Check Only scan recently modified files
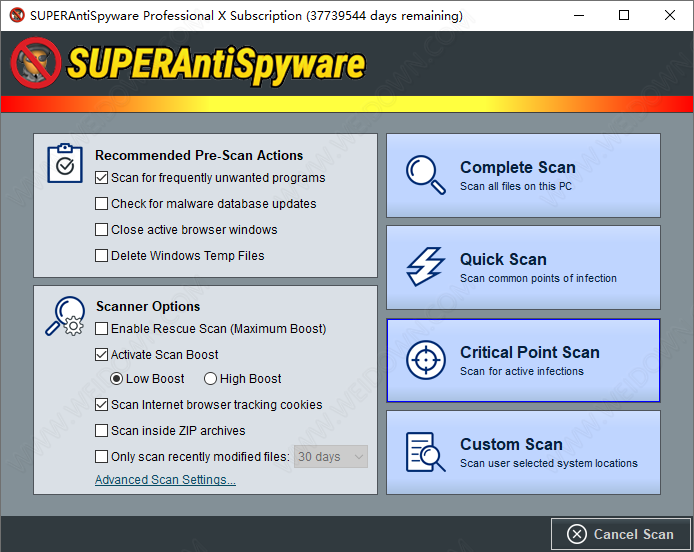 click(101, 456)
